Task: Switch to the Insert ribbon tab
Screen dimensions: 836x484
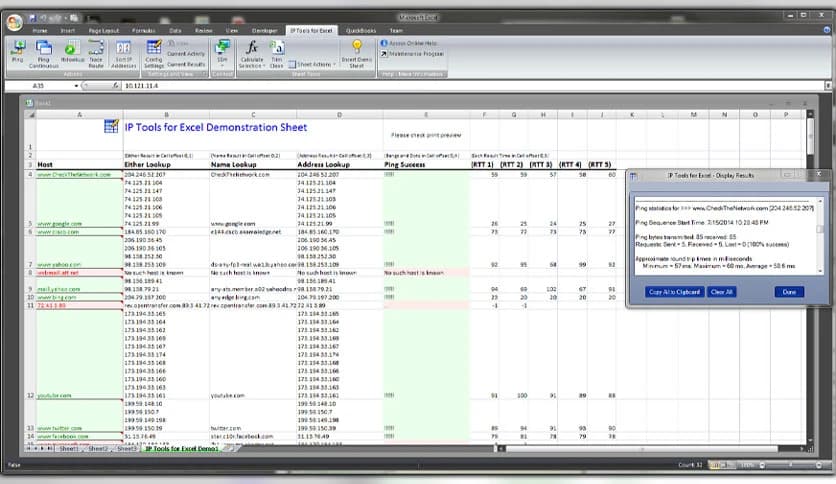Action: click(x=68, y=31)
